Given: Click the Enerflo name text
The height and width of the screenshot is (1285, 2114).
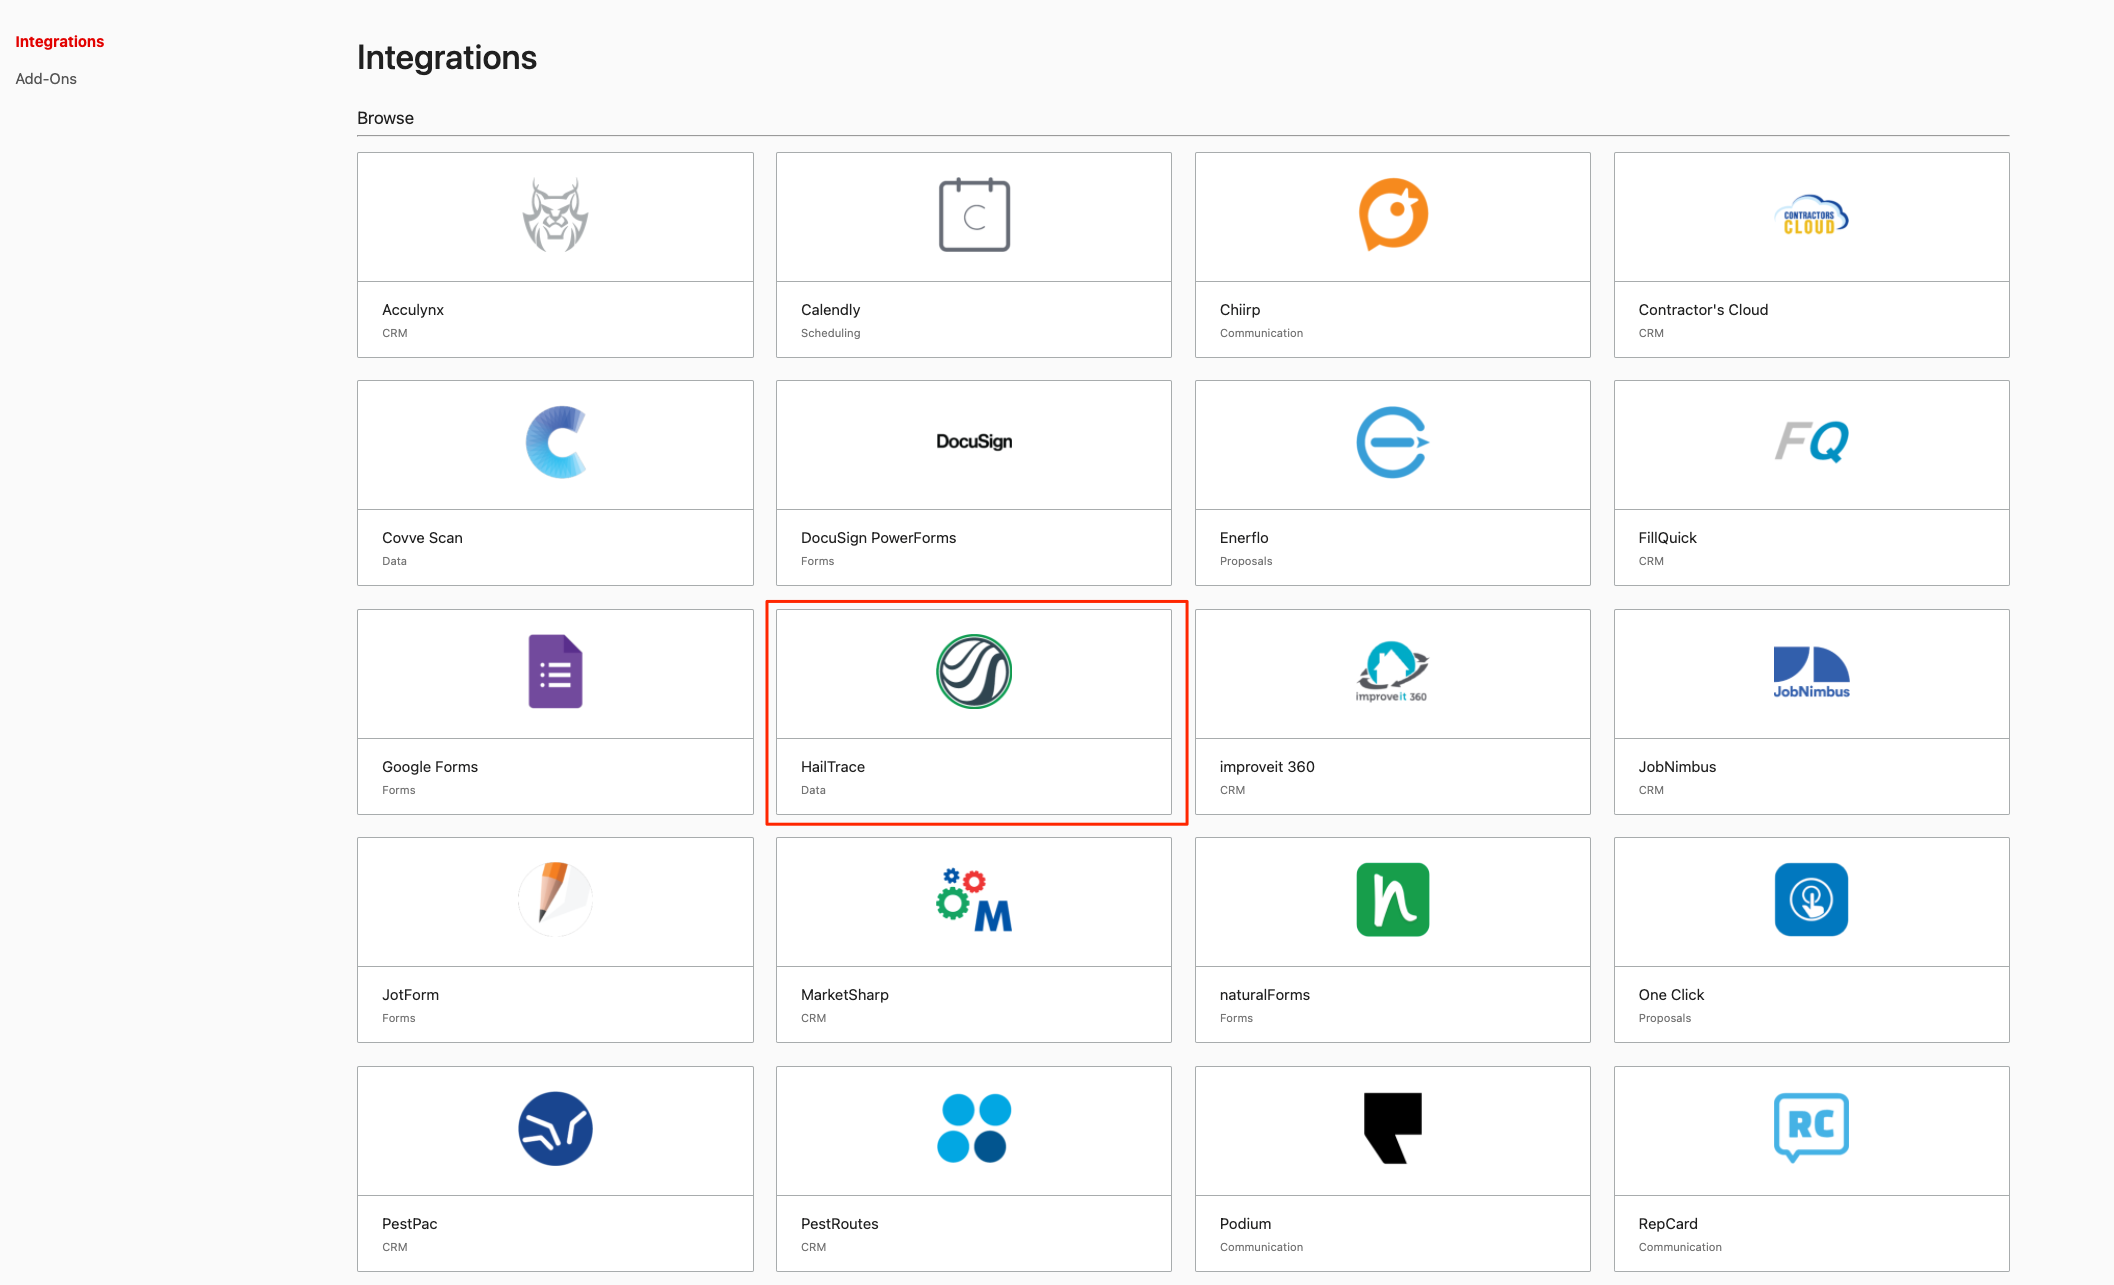Looking at the screenshot, I should click(1244, 537).
